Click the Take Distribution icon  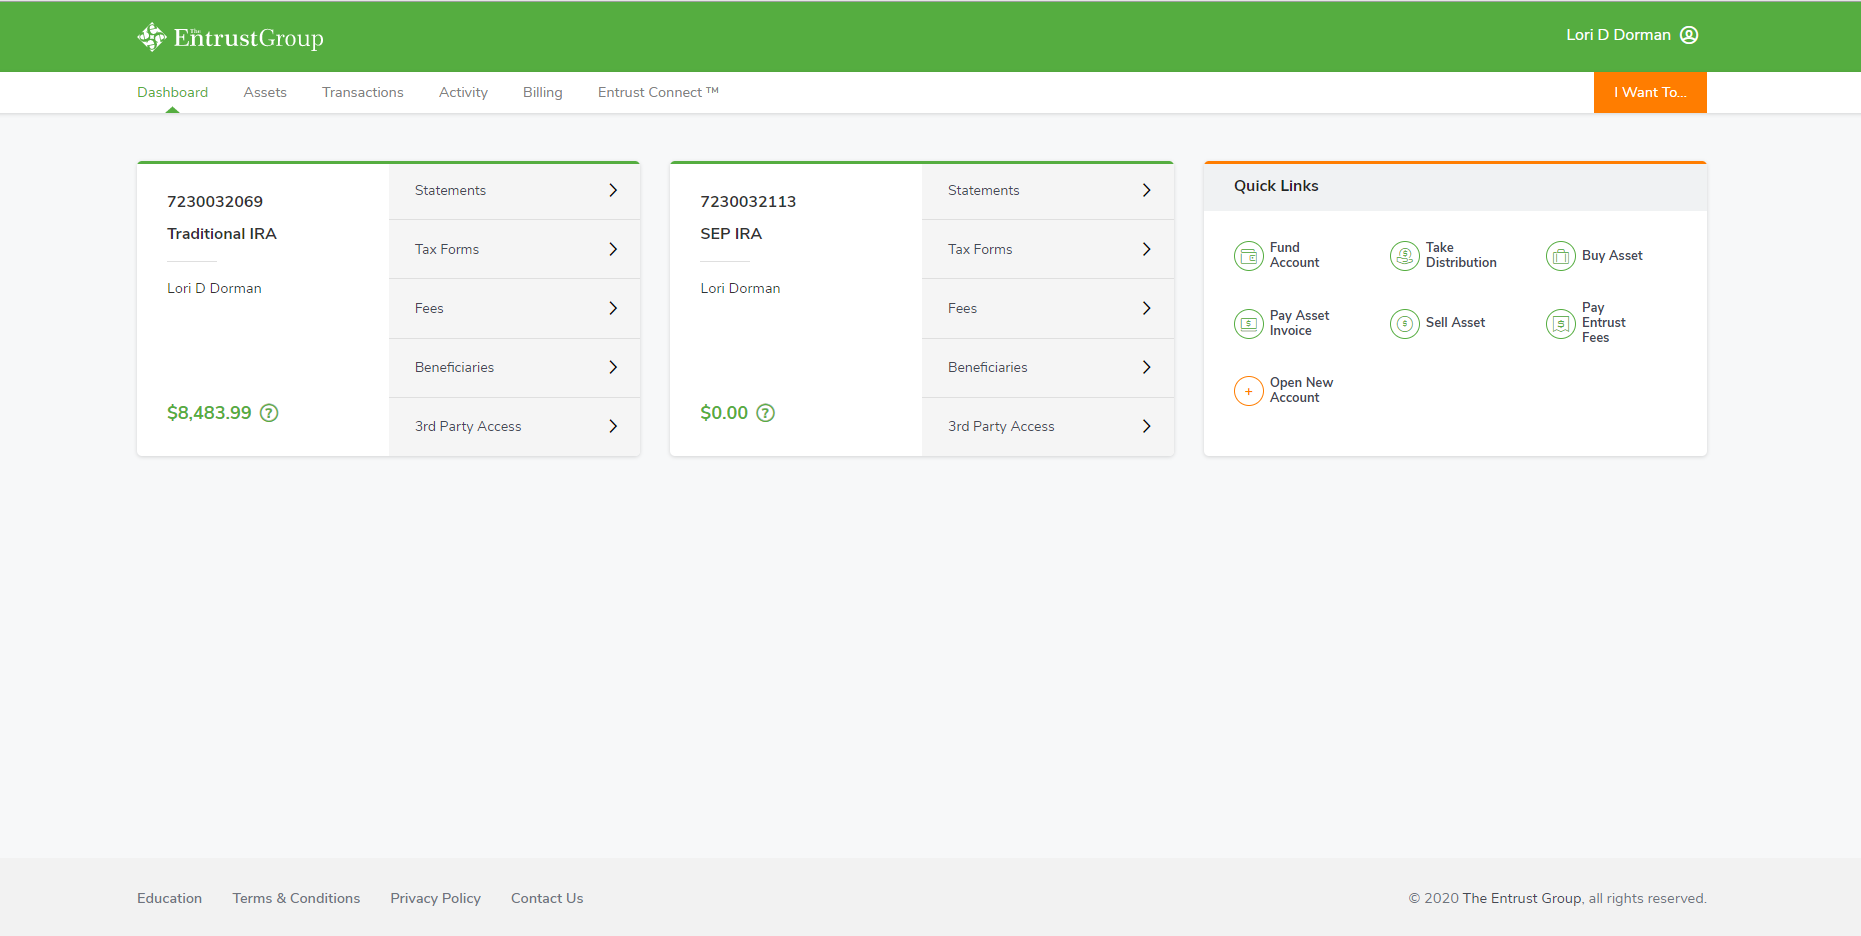(1405, 256)
